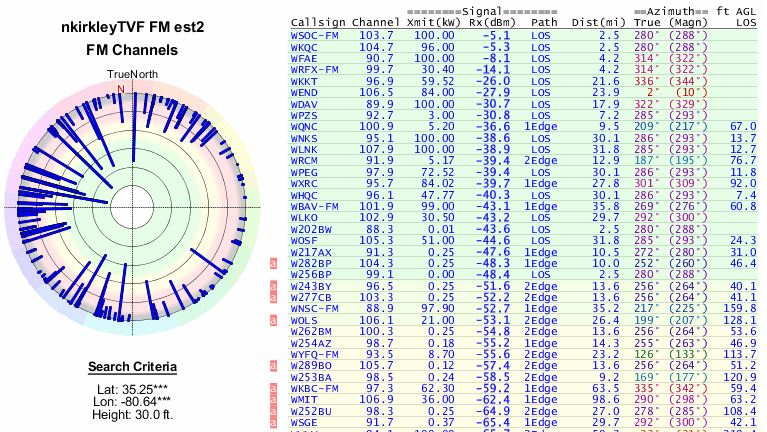Click the red 'a' marker beside W252BU

click(271, 412)
